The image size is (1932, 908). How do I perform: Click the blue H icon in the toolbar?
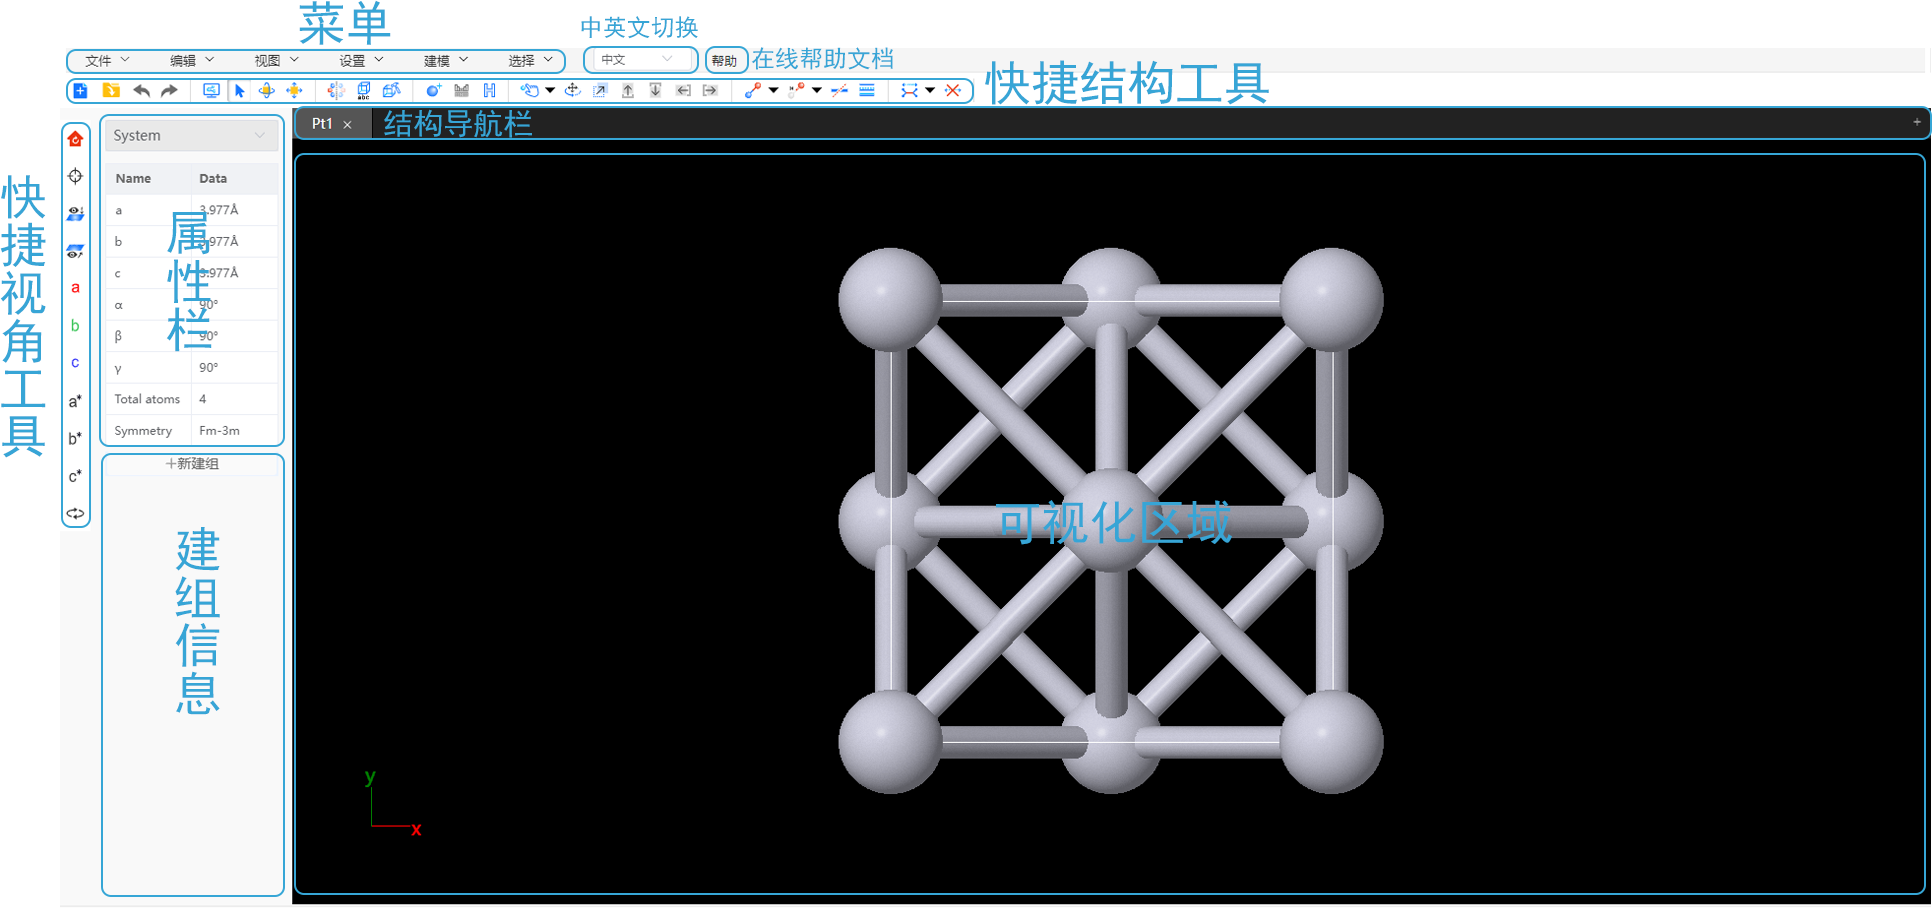[489, 91]
